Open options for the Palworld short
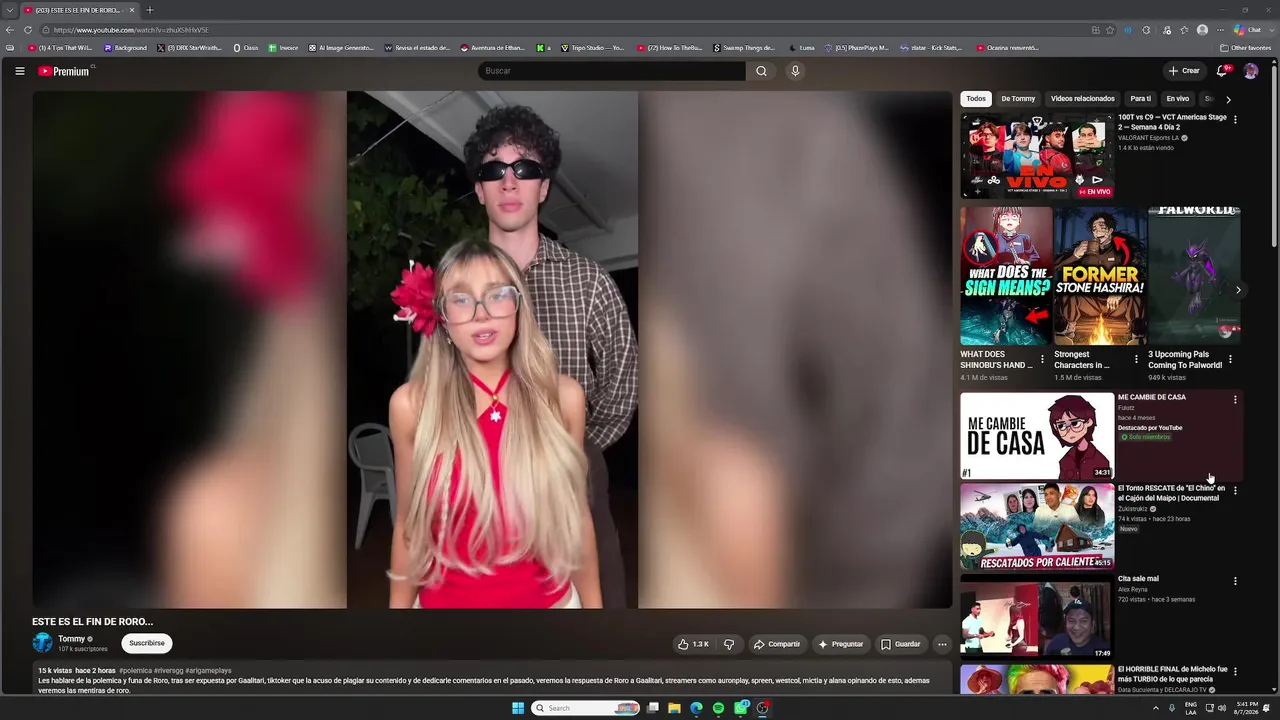The image size is (1280, 720). pyautogui.click(x=1230, y=359)
